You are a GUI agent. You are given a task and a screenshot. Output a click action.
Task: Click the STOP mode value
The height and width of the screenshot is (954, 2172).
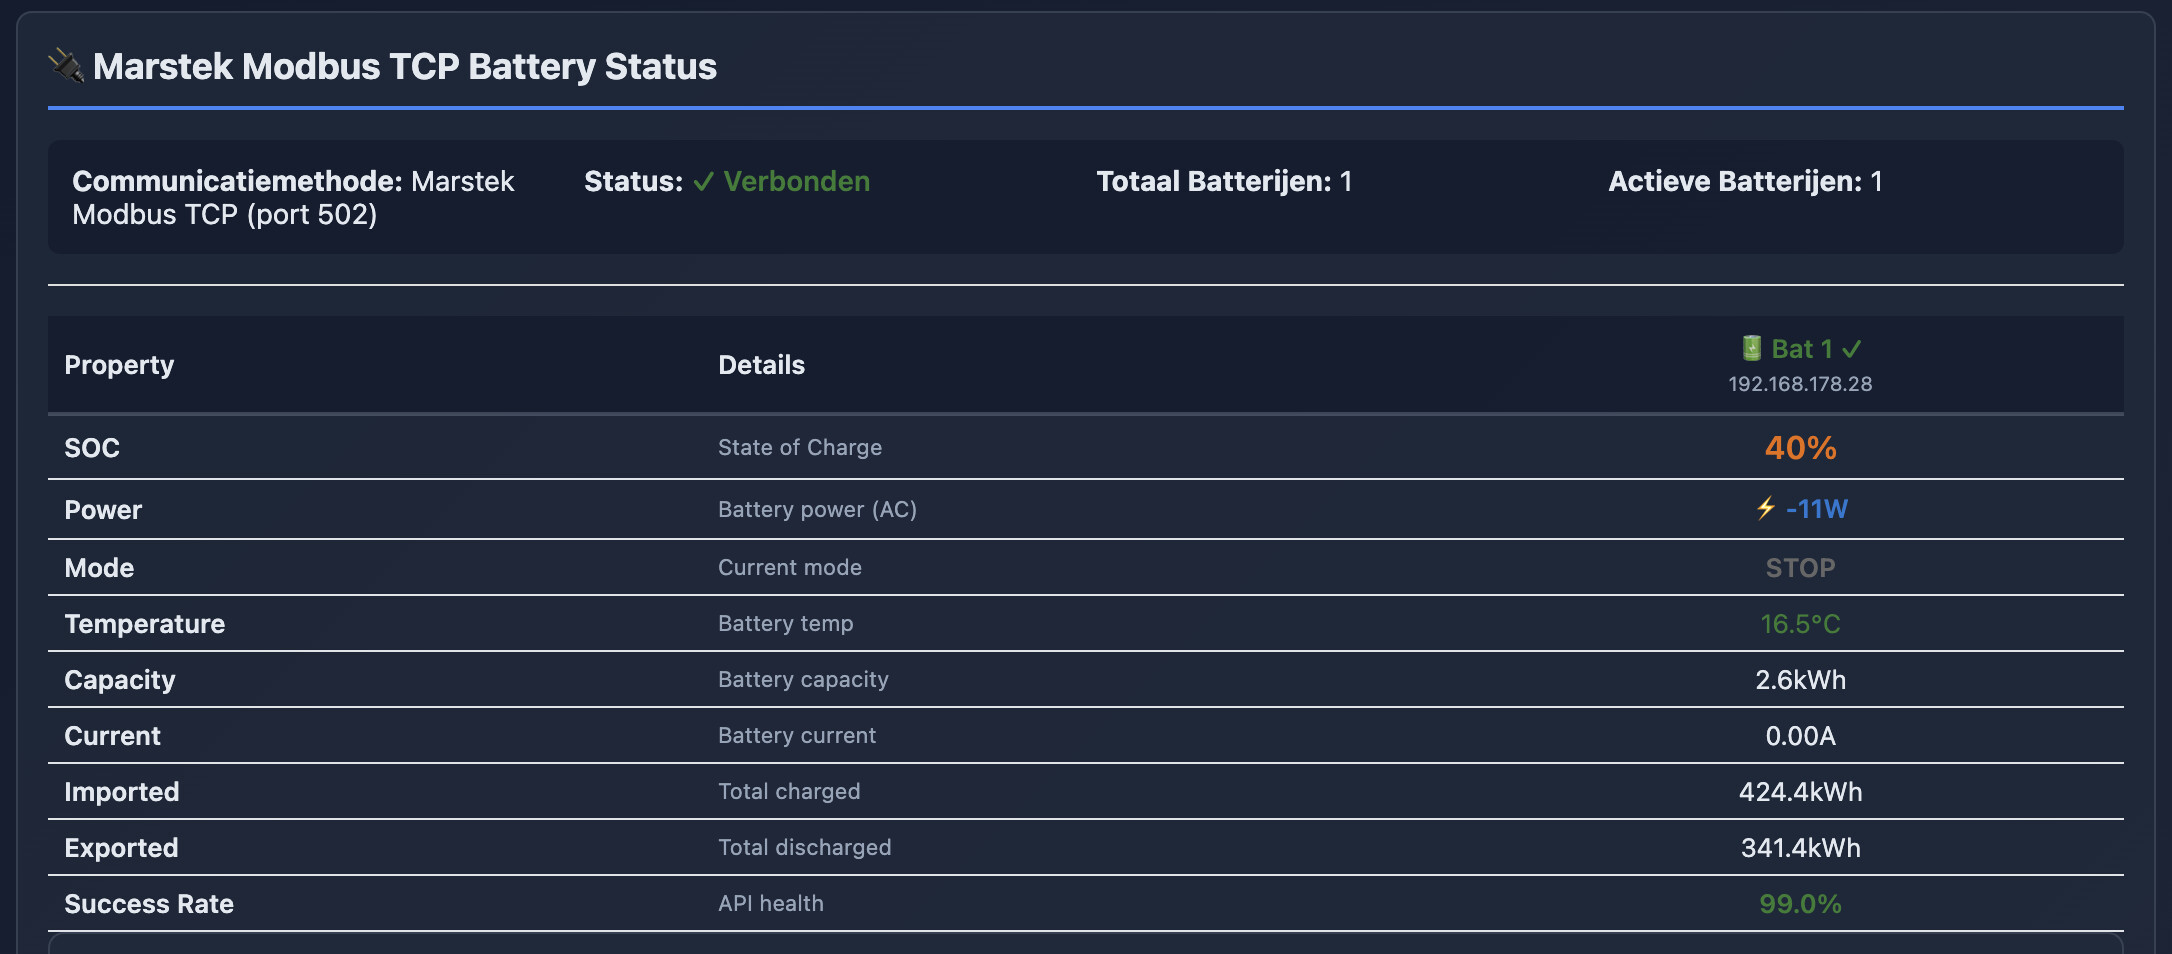click(x=1800, y=568)
